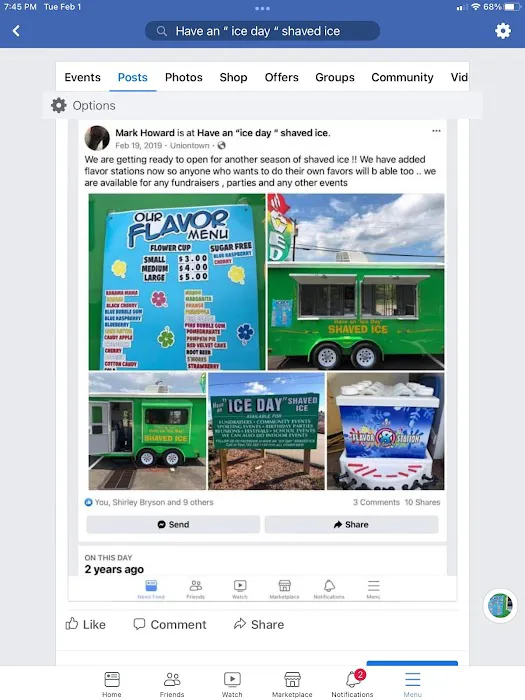Open page settings gear in header
525x700 pixels.
tap(503, 31)
